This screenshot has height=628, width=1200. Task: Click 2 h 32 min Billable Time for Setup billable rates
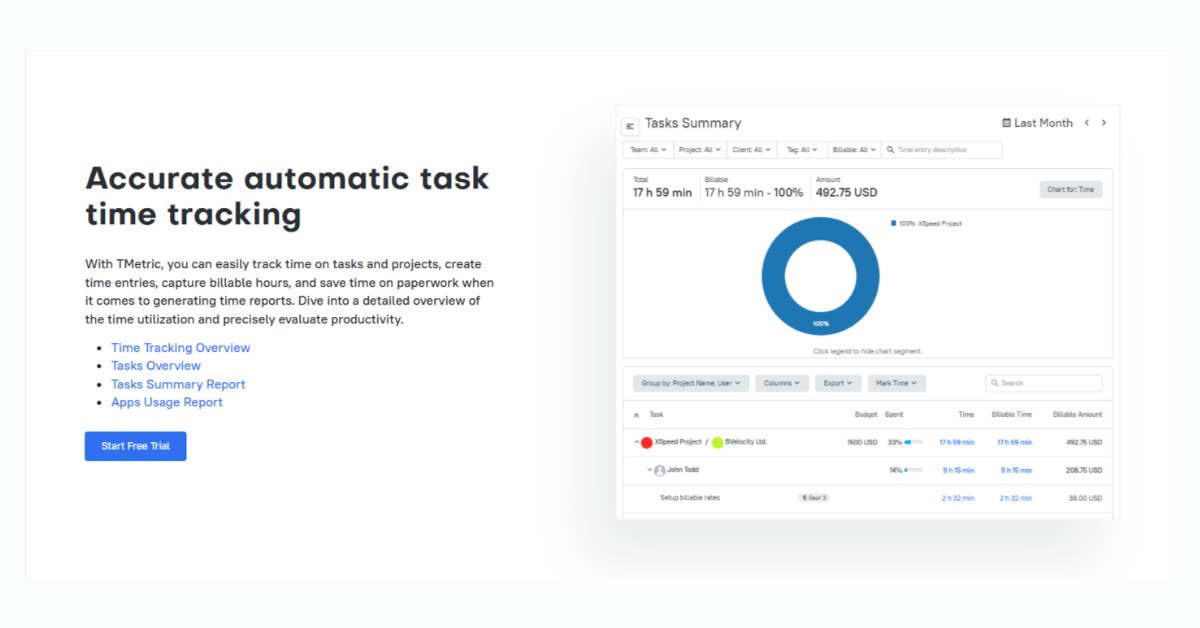(1016, 498)
